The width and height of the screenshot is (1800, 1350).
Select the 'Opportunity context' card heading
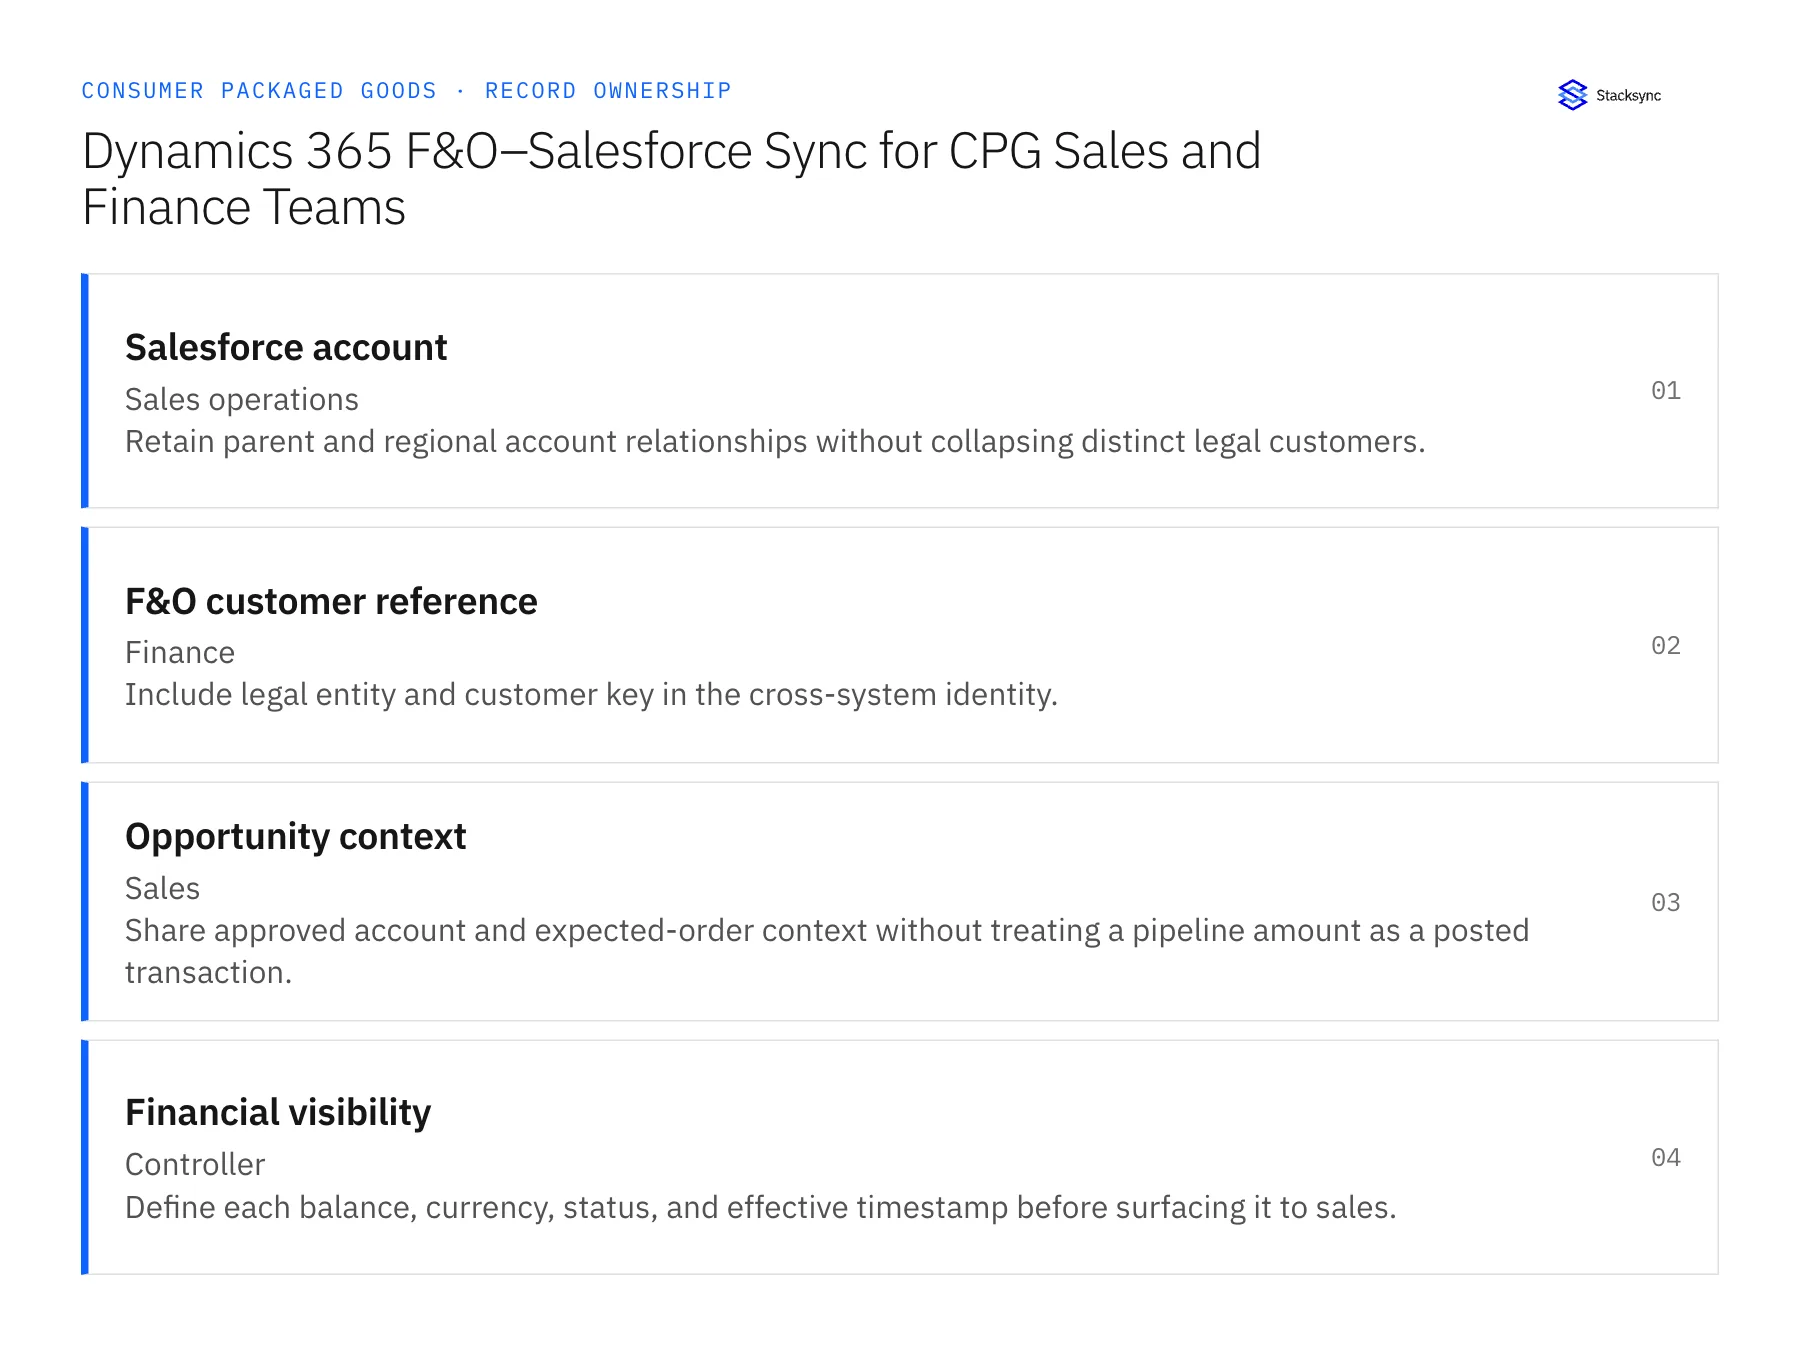pos(296,837)
